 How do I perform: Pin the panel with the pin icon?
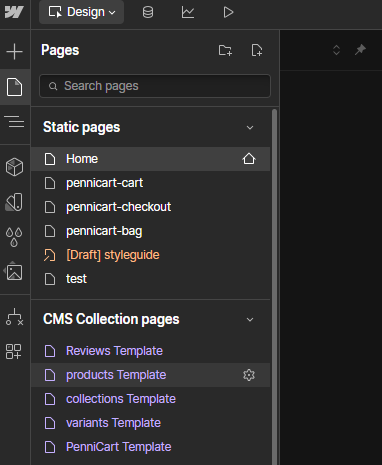360,50
